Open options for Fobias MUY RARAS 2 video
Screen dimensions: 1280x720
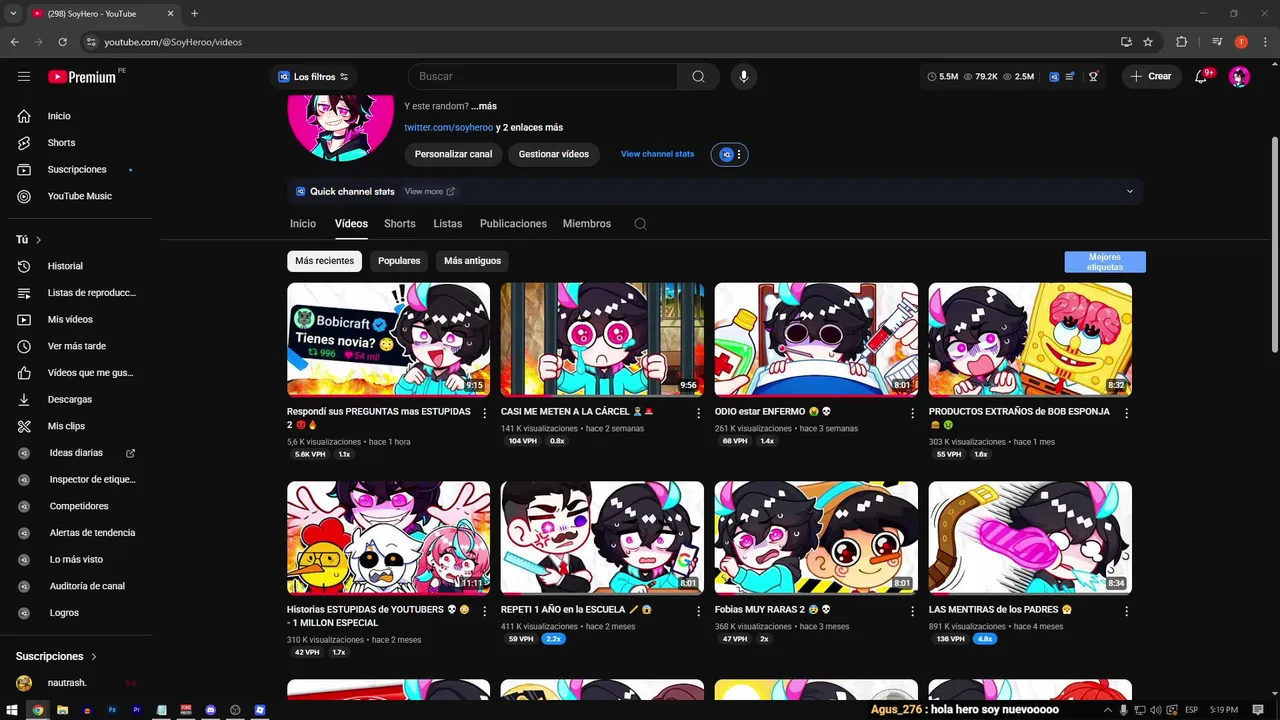click(x=912, y=611)
